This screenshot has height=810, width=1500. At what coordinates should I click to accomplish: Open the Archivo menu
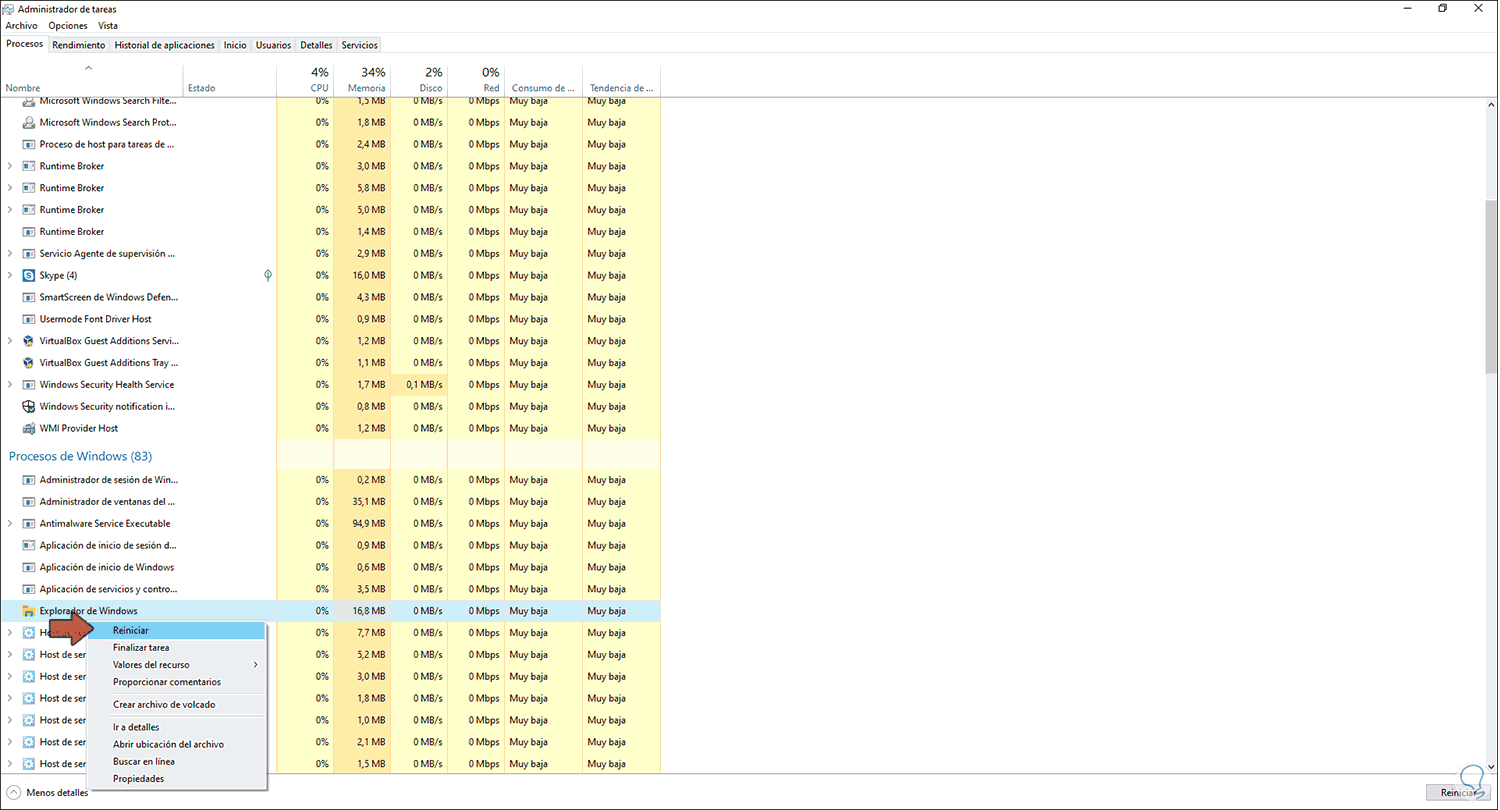pos(21,26)
